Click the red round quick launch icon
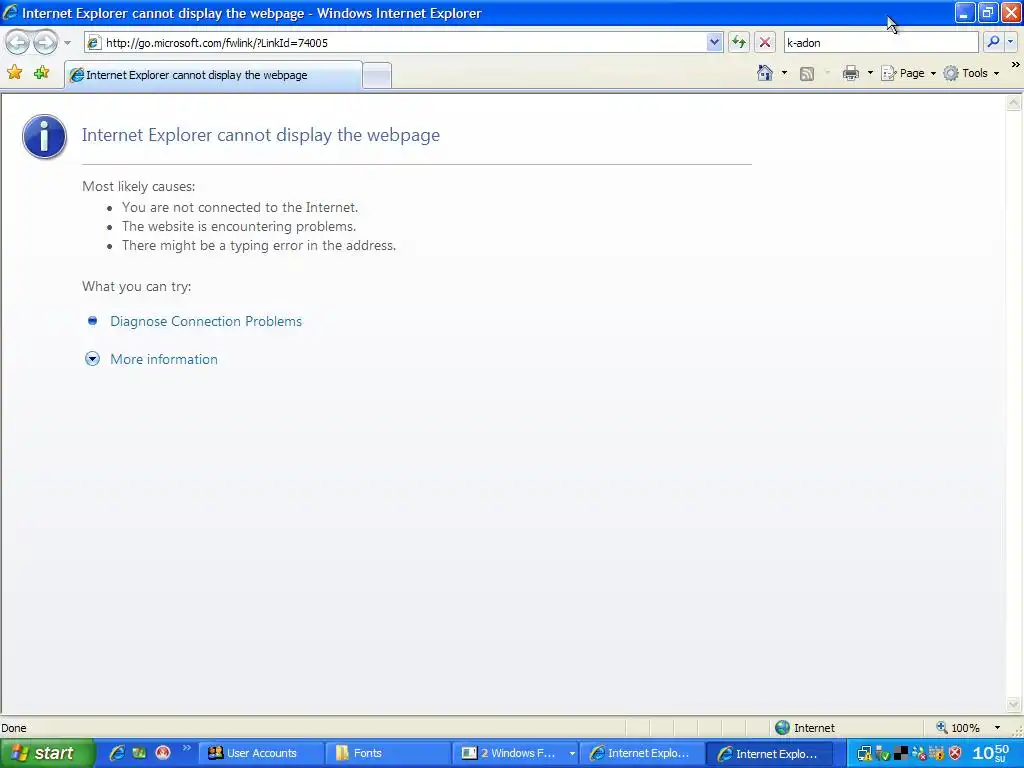This screenshot has height=768, width=1024. pyautogui.click(x=163, y=753)
